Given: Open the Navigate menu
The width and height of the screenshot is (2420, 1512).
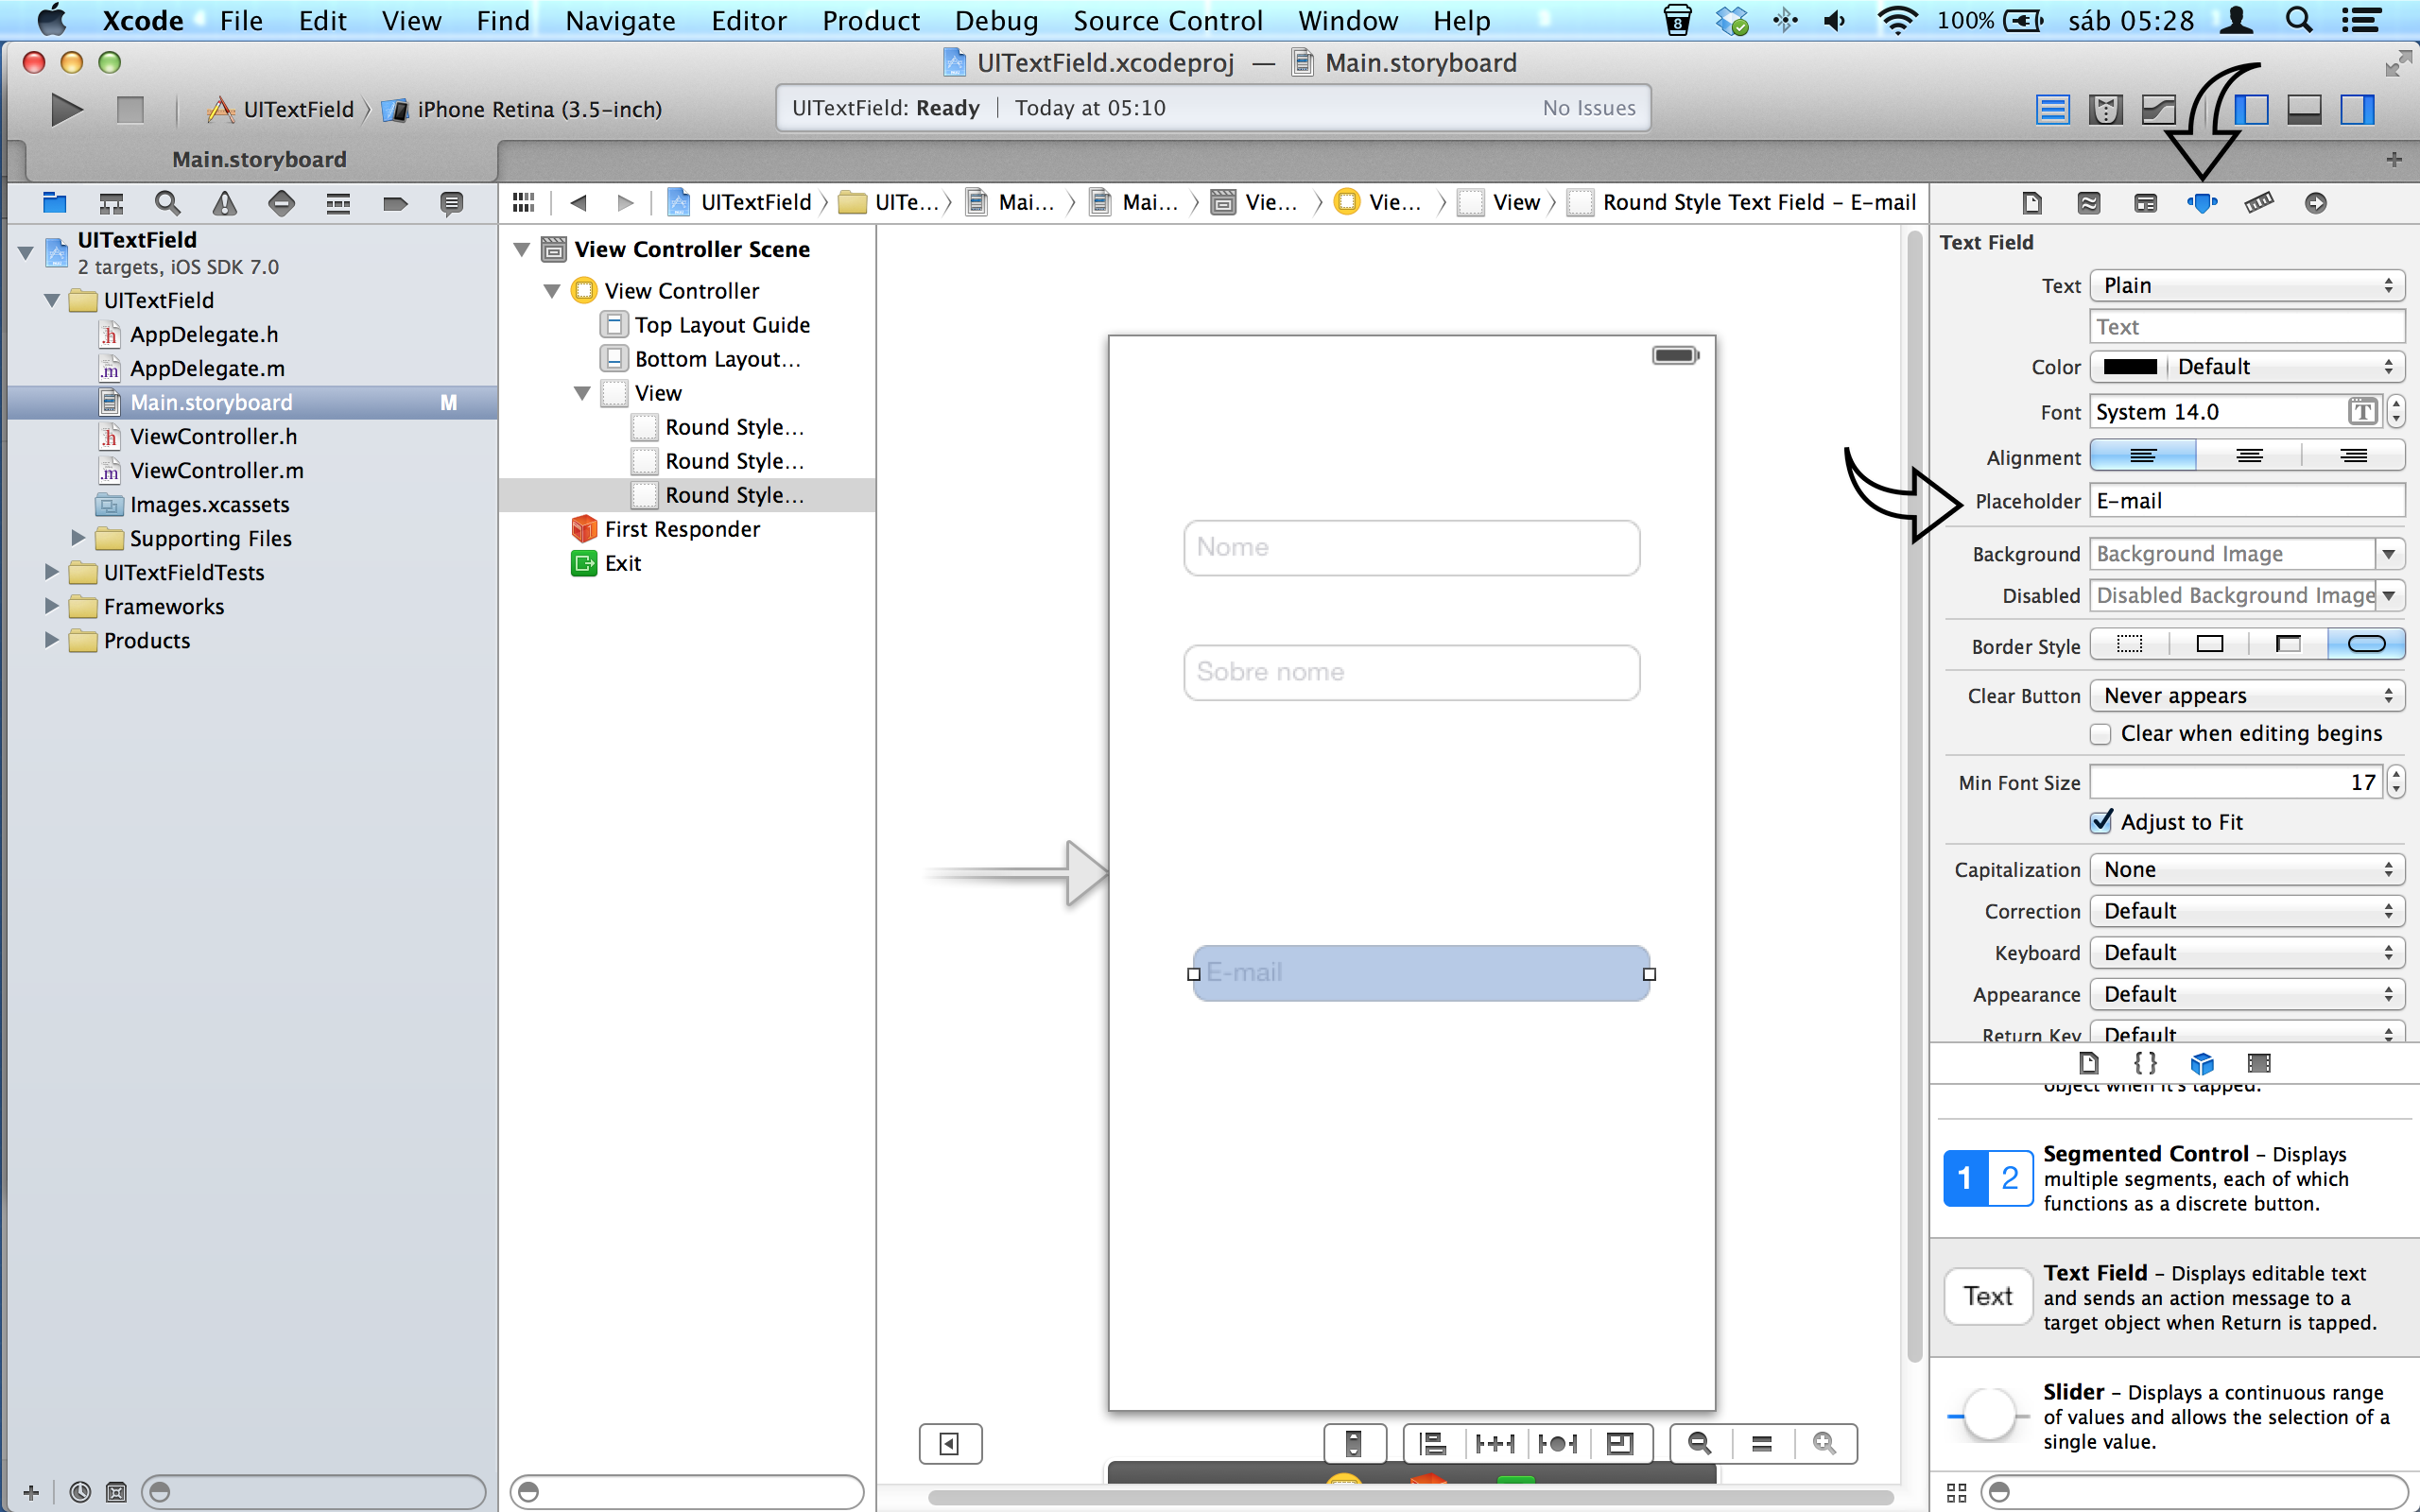Looking at the screenshot, I should click(620, 20).
